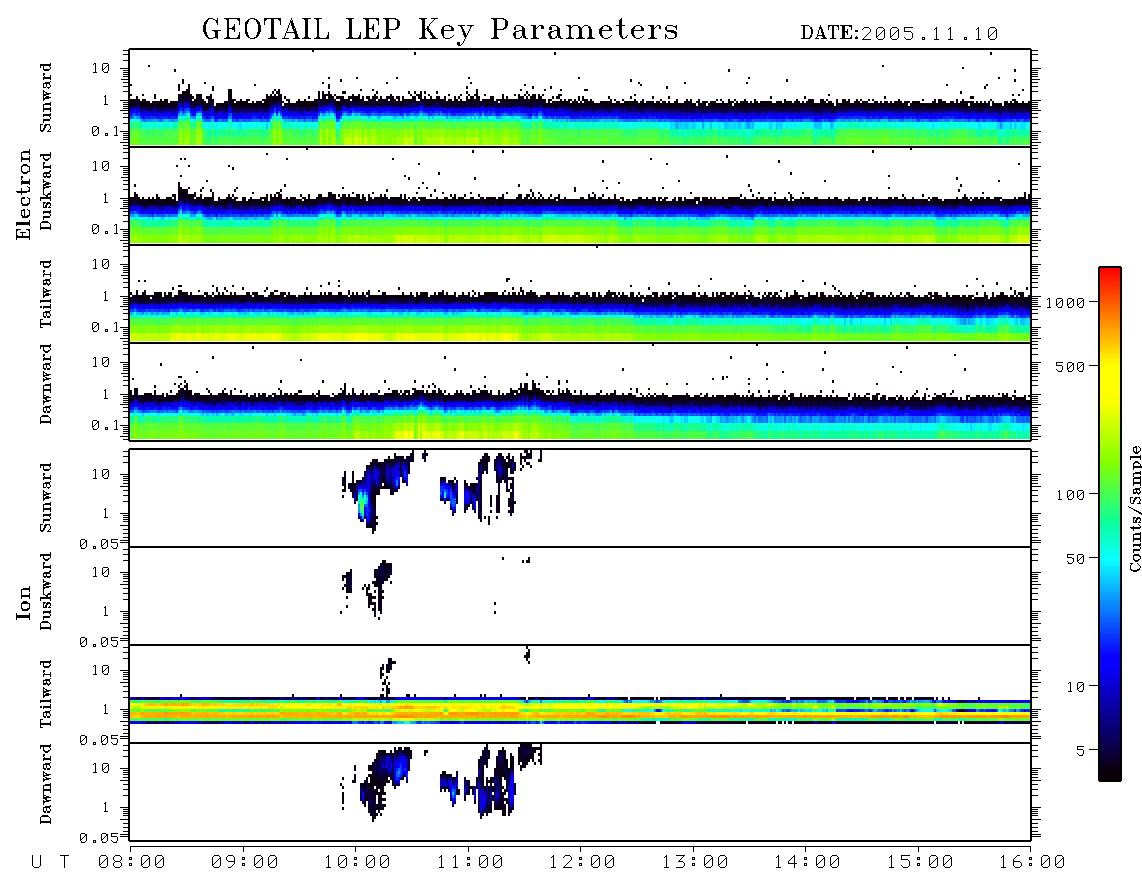Click the 0.05 tick on Ion Dawnward axis
This screenshot has height=880, width=1142.
pos(98,838)
